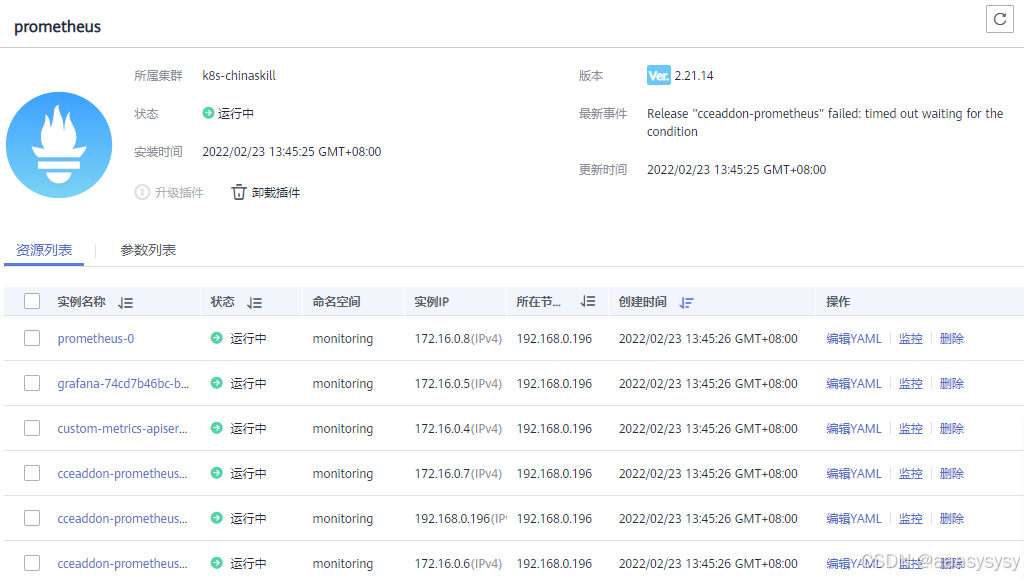Image resolution: width=1024 pixels, height=579 pixels.
Task: Sort by creation time column
Action: click(686, 303)
